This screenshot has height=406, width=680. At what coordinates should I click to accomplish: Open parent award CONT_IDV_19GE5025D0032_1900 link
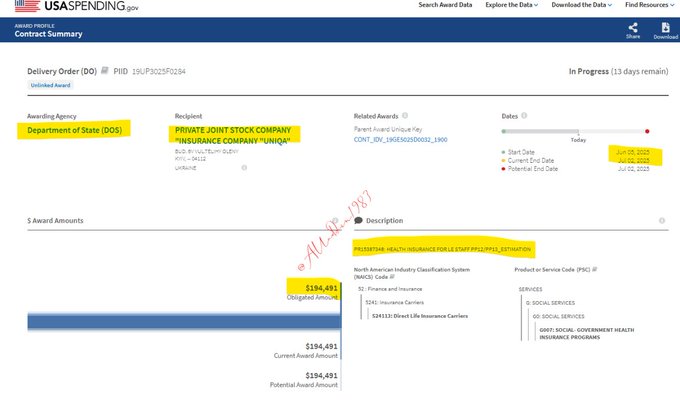[x=398, y=141]
